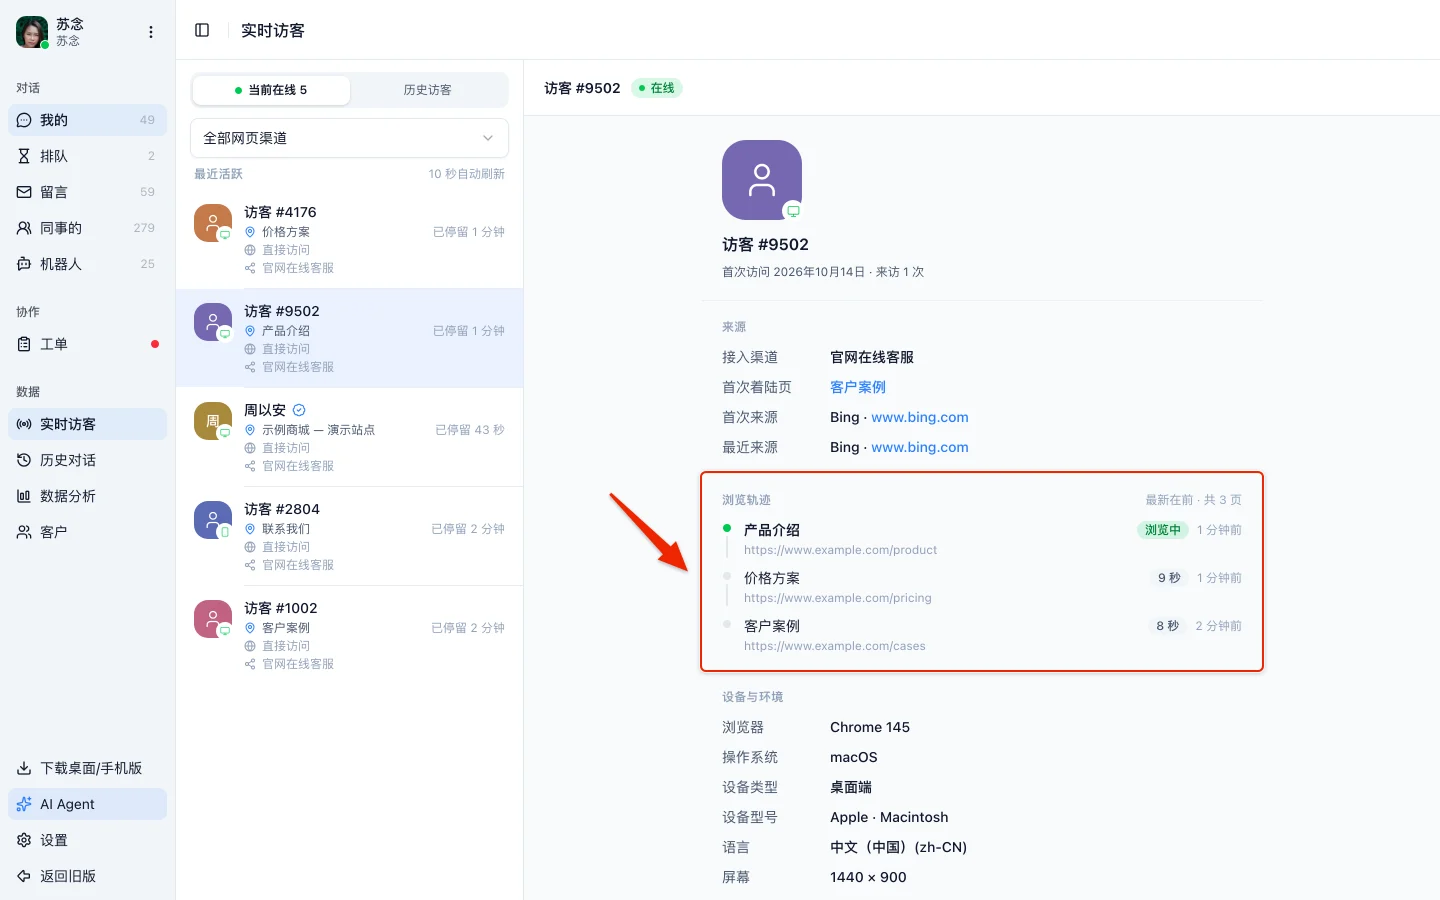1440x900 pixels.
Task: Click the 客户案例 browsing track entry
Action: pyautogui.click(x=982, y=635)
